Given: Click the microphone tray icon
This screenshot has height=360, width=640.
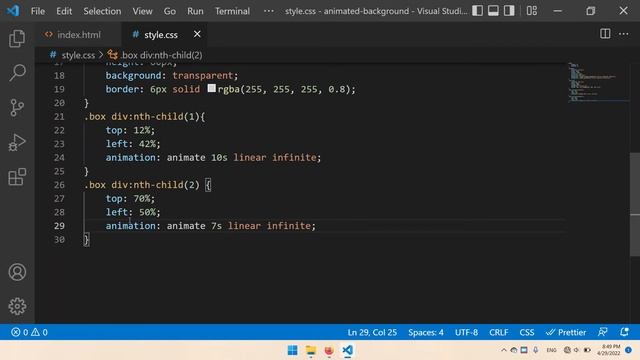Looking at the screenshot, I should 536,350.
